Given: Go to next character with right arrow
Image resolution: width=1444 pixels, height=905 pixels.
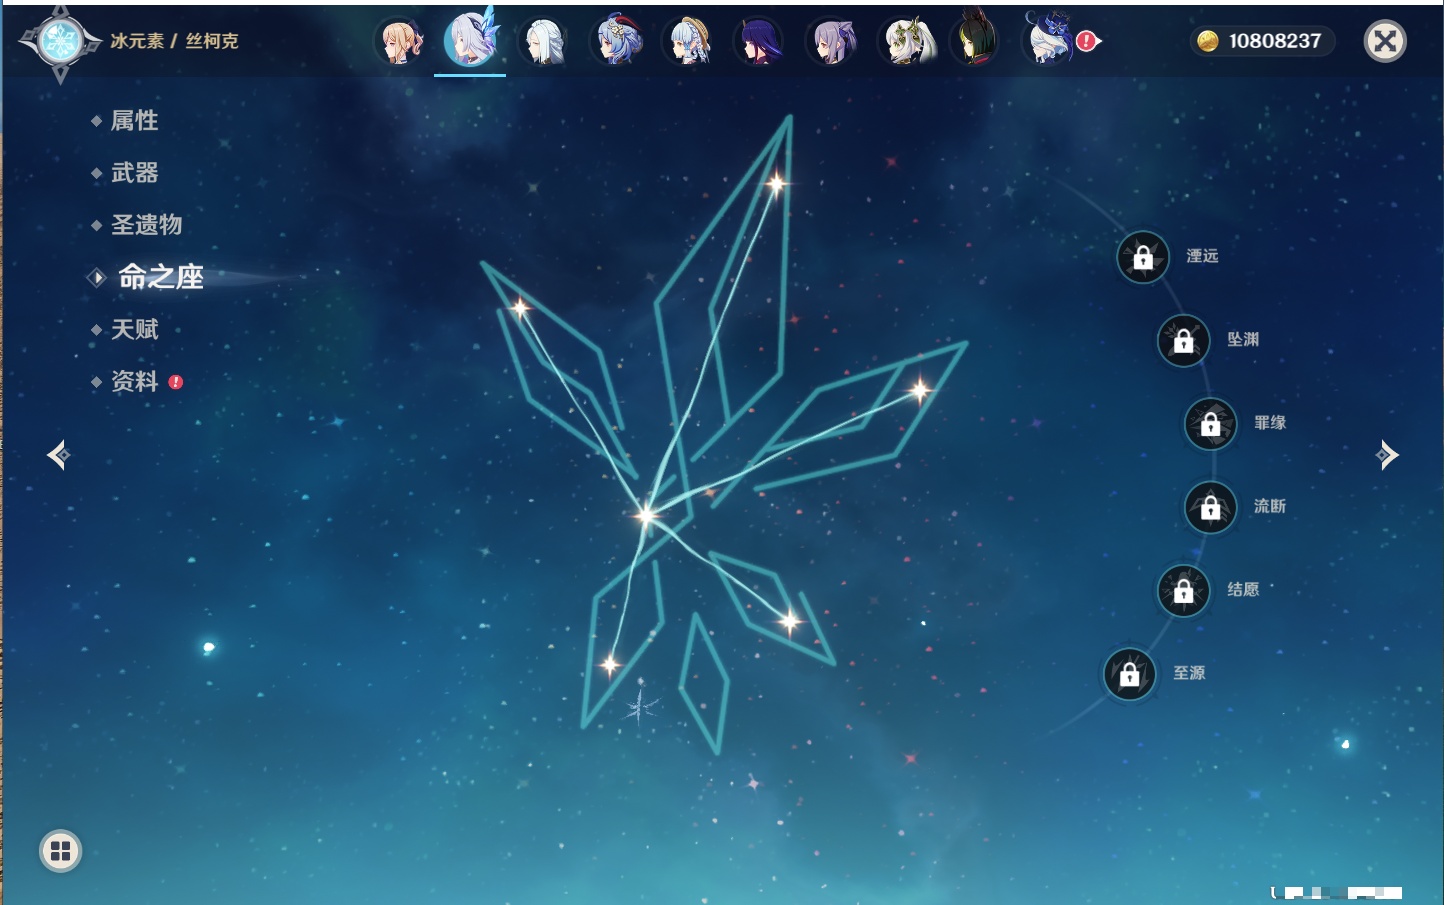Looking at the screenshot, I should 1387,455.
